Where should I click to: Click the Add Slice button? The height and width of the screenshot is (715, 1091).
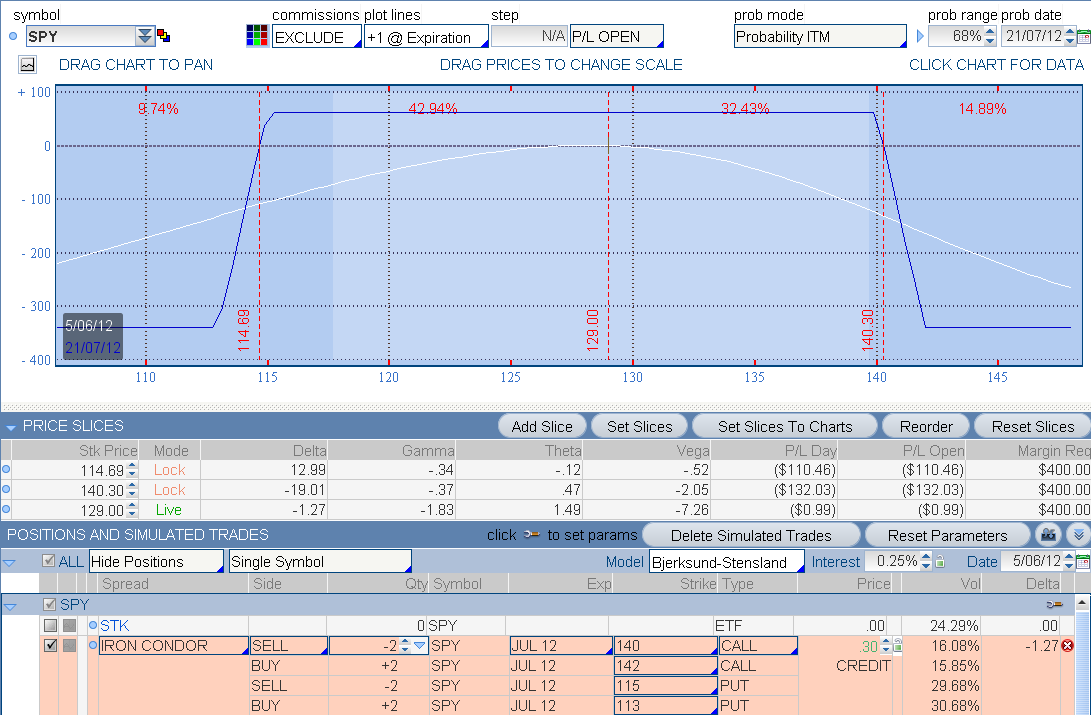(x=542, y=426)
